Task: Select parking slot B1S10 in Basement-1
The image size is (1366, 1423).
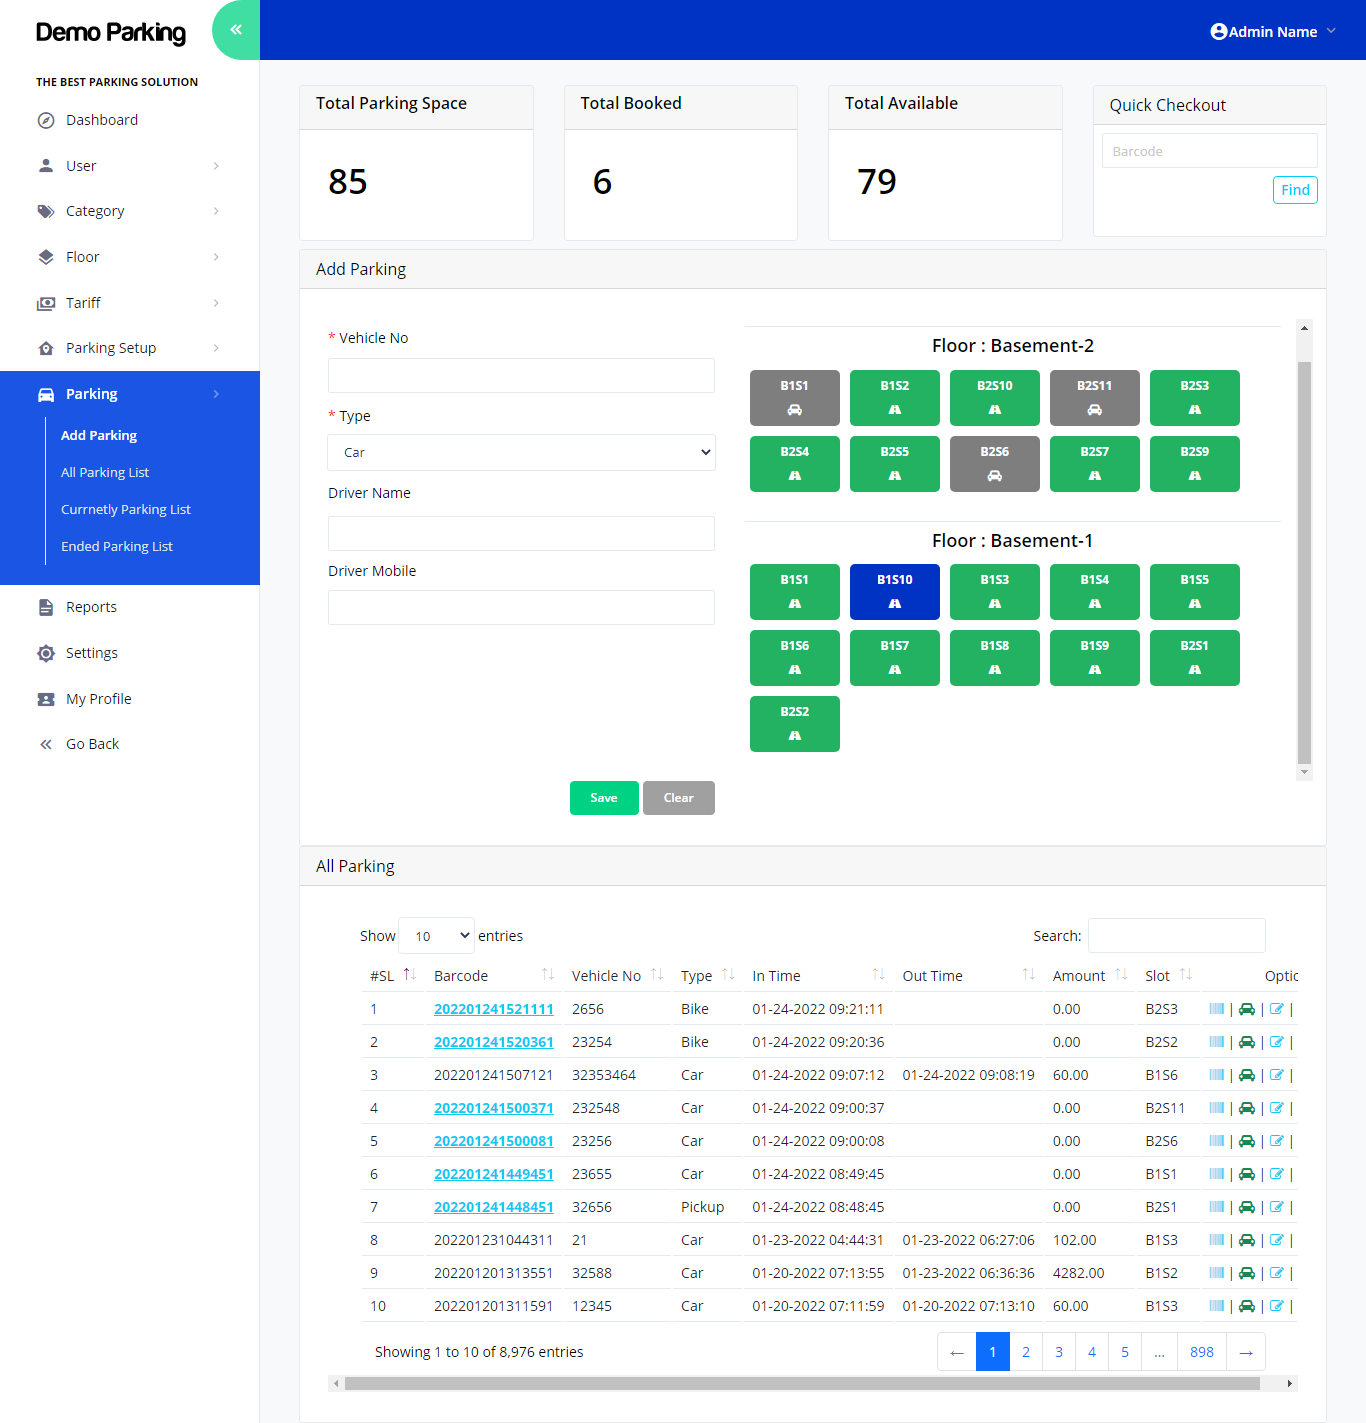Action: coord(894,592)
